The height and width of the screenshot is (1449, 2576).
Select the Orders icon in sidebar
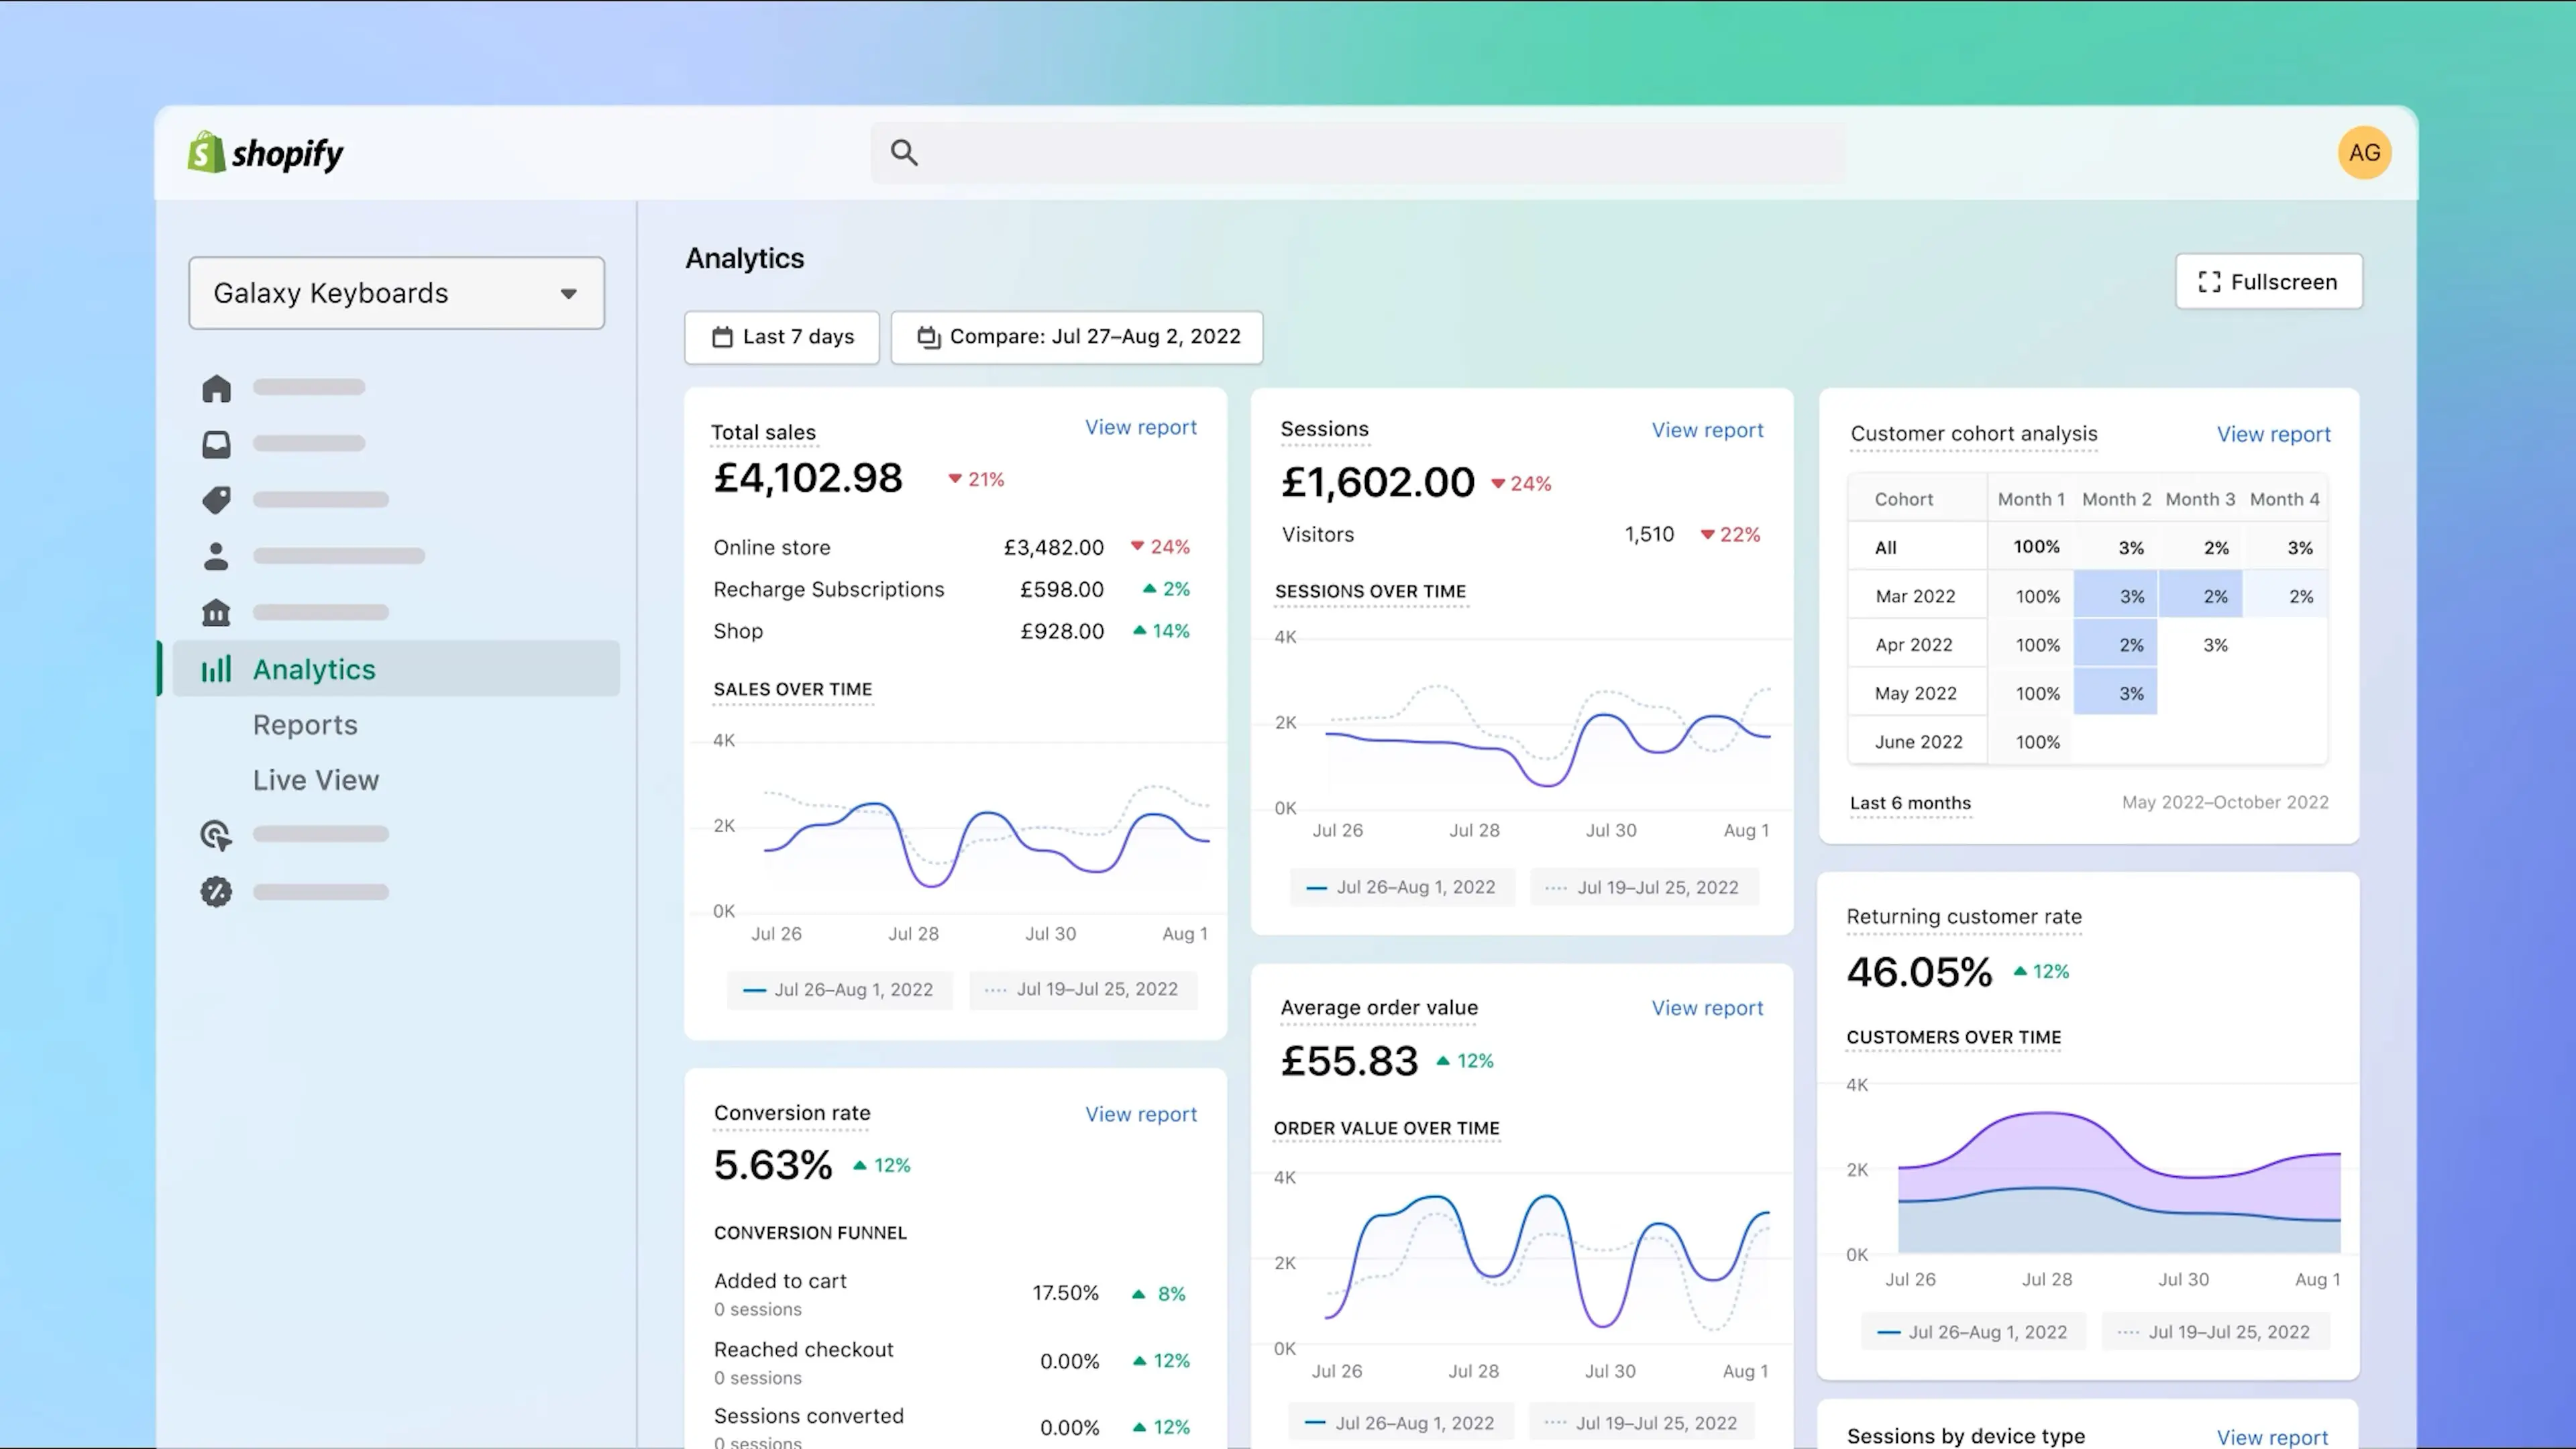216,444
